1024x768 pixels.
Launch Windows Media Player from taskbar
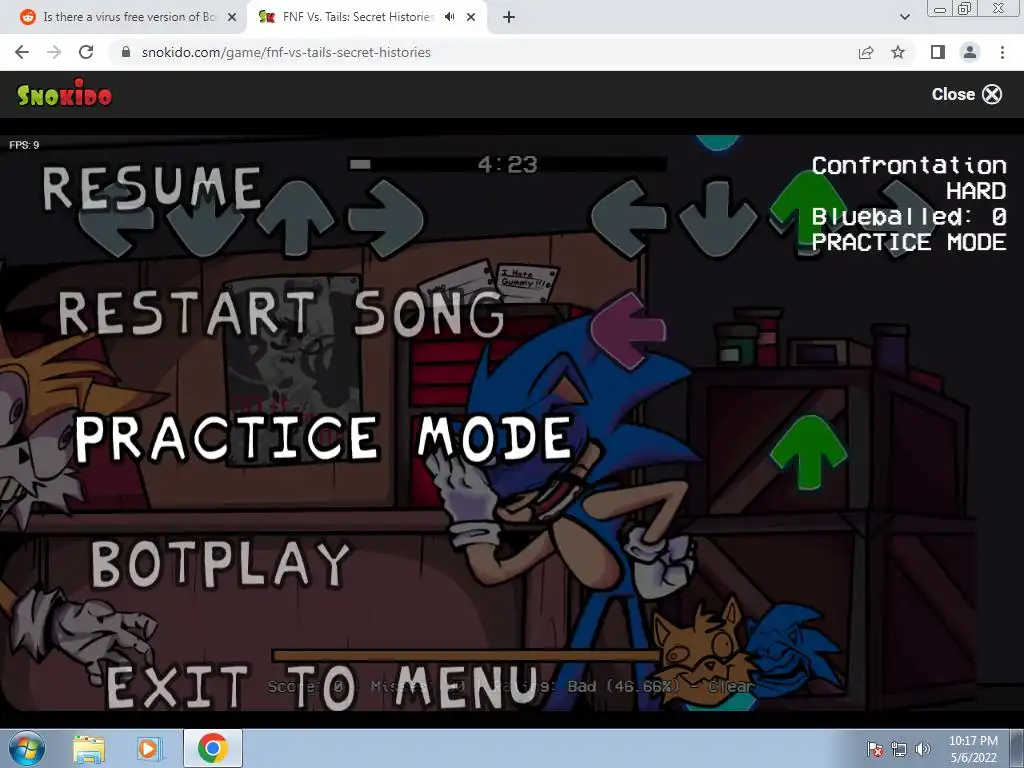(150, 748)
